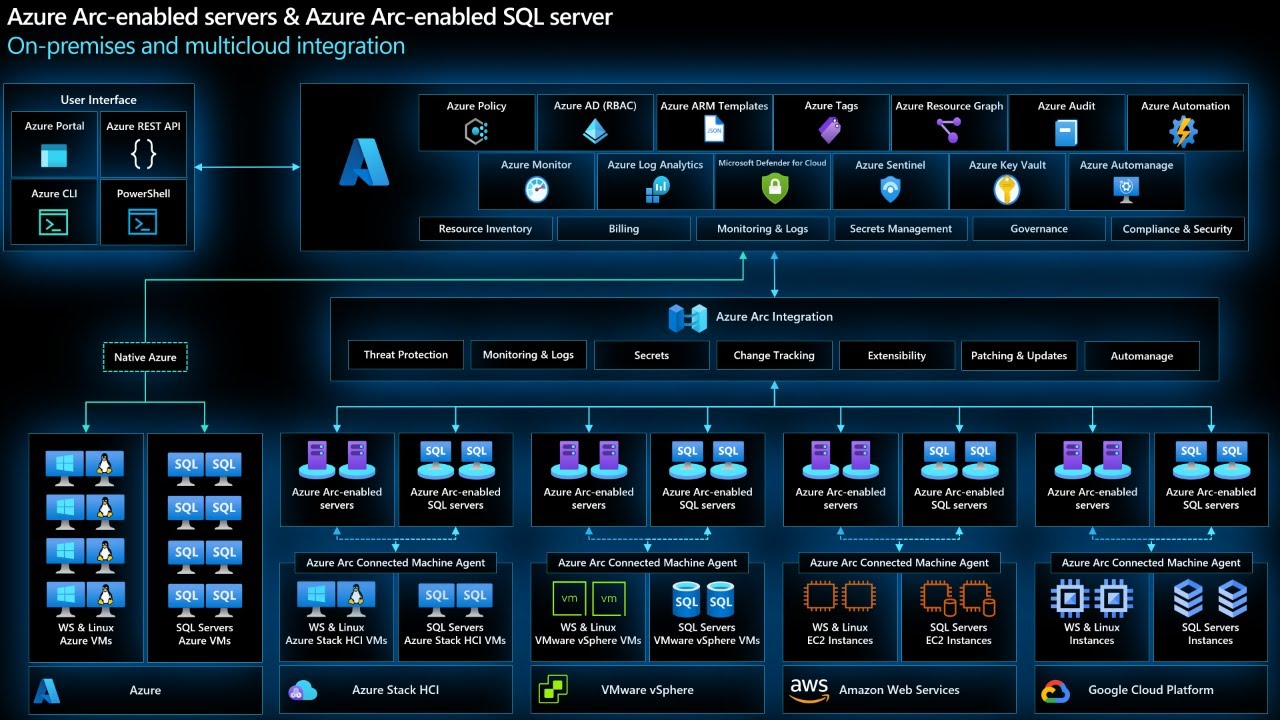
Task: Click "Azure Stack HCI" platform label text
Action: 395,690
